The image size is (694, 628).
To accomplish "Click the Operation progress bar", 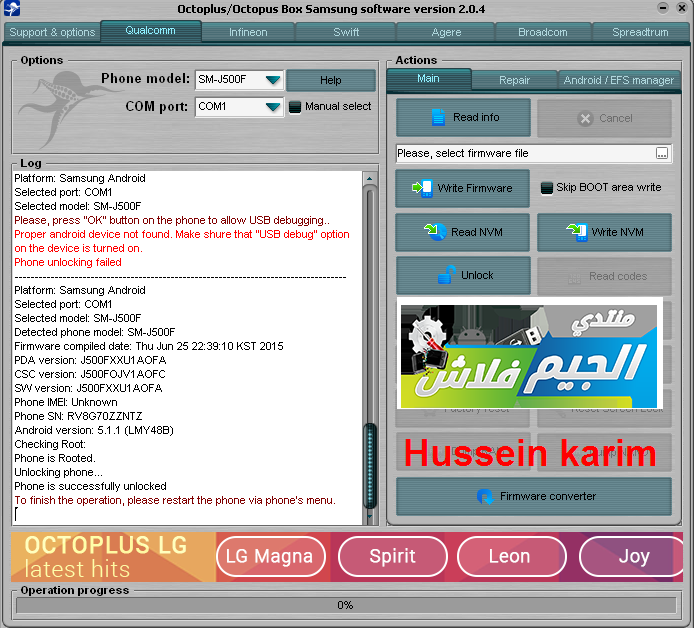I will point(346,605).
